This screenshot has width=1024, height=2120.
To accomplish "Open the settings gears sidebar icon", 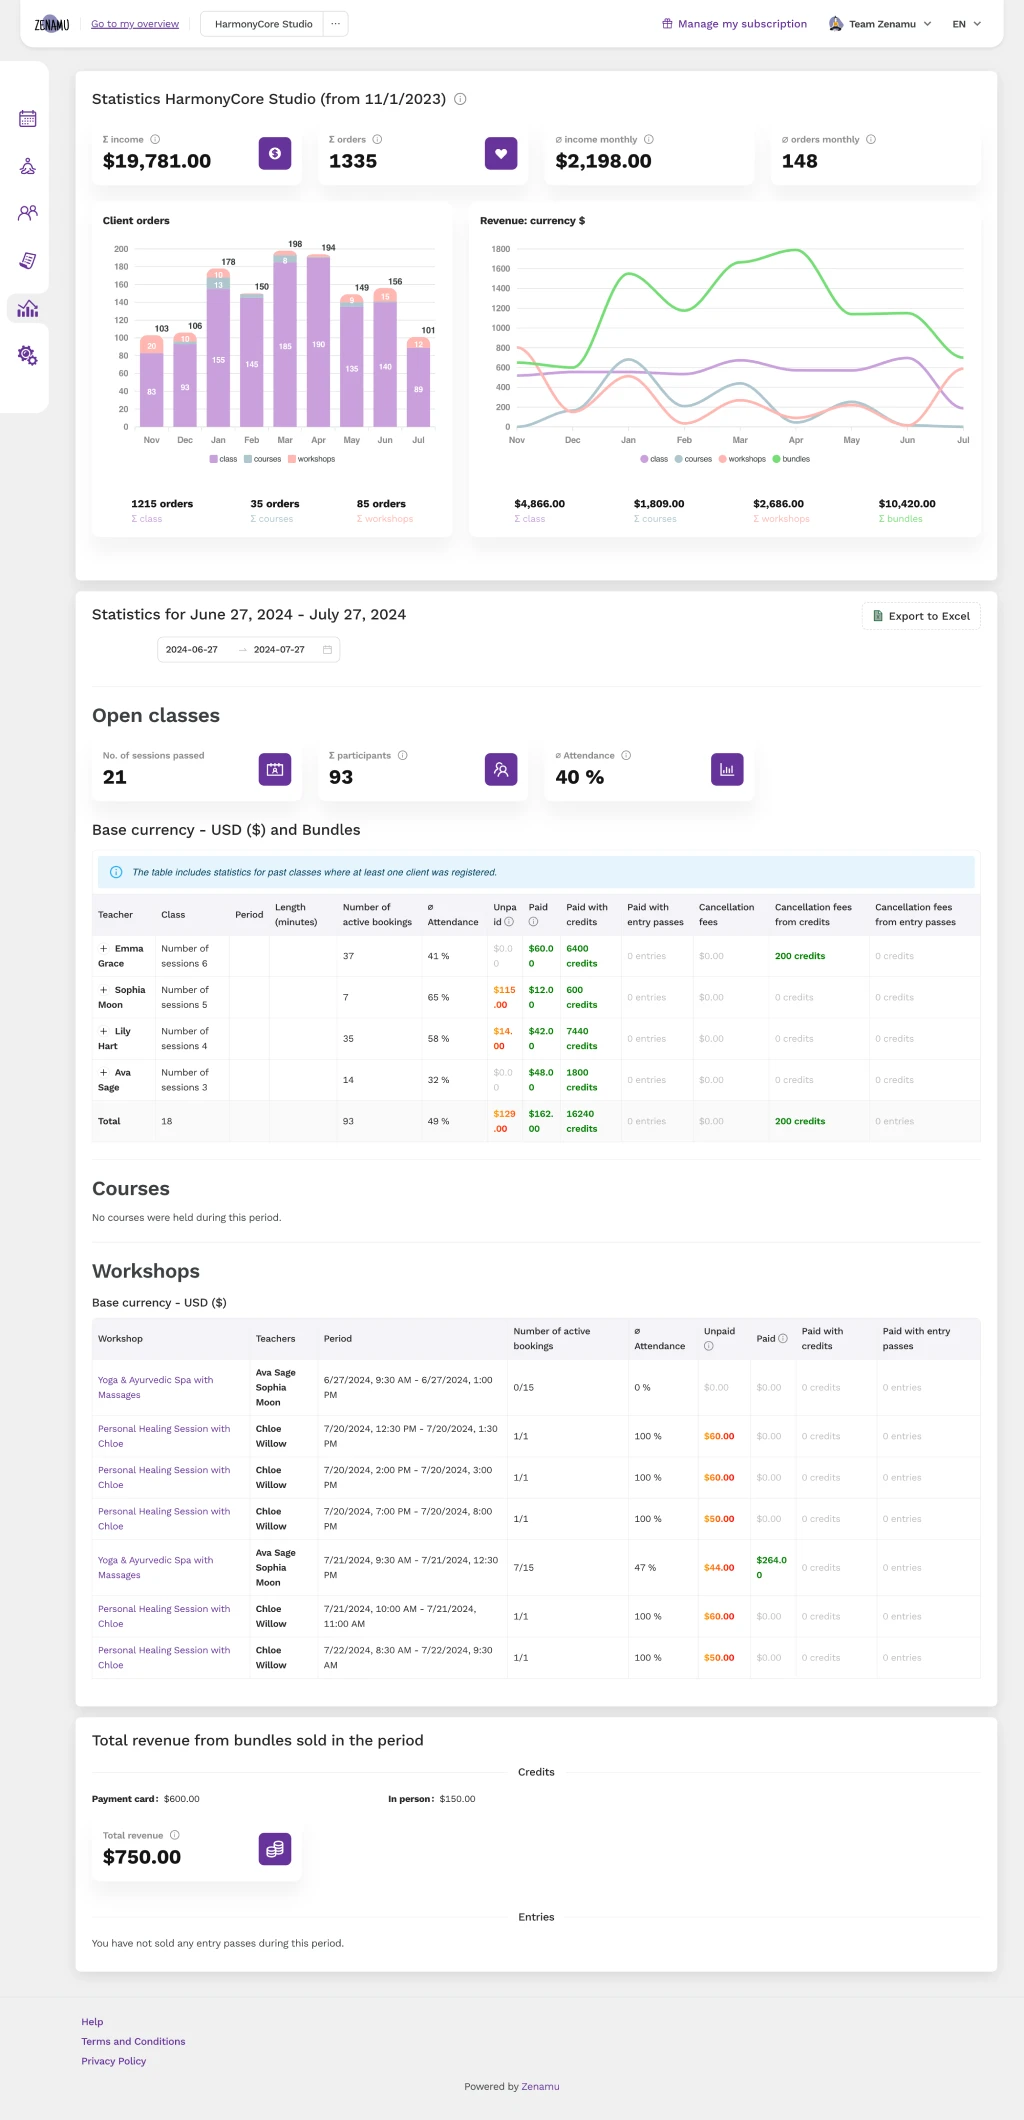I will click(28, 355).
